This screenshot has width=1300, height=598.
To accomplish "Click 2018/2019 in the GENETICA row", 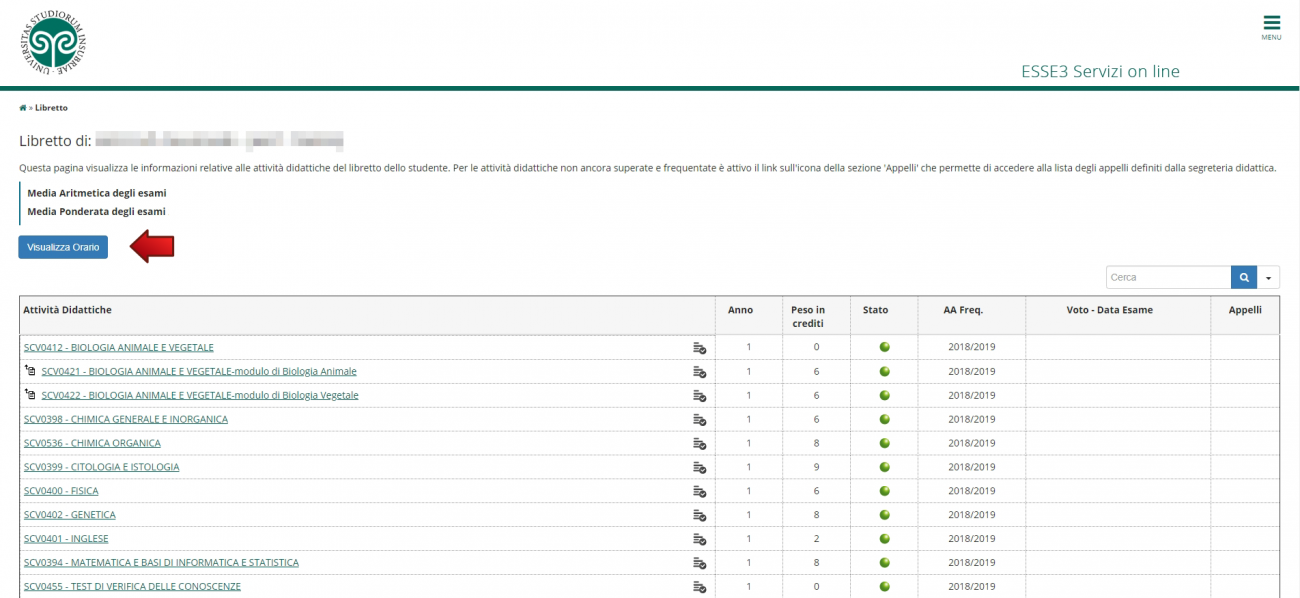I will click(x=972, y=516).
